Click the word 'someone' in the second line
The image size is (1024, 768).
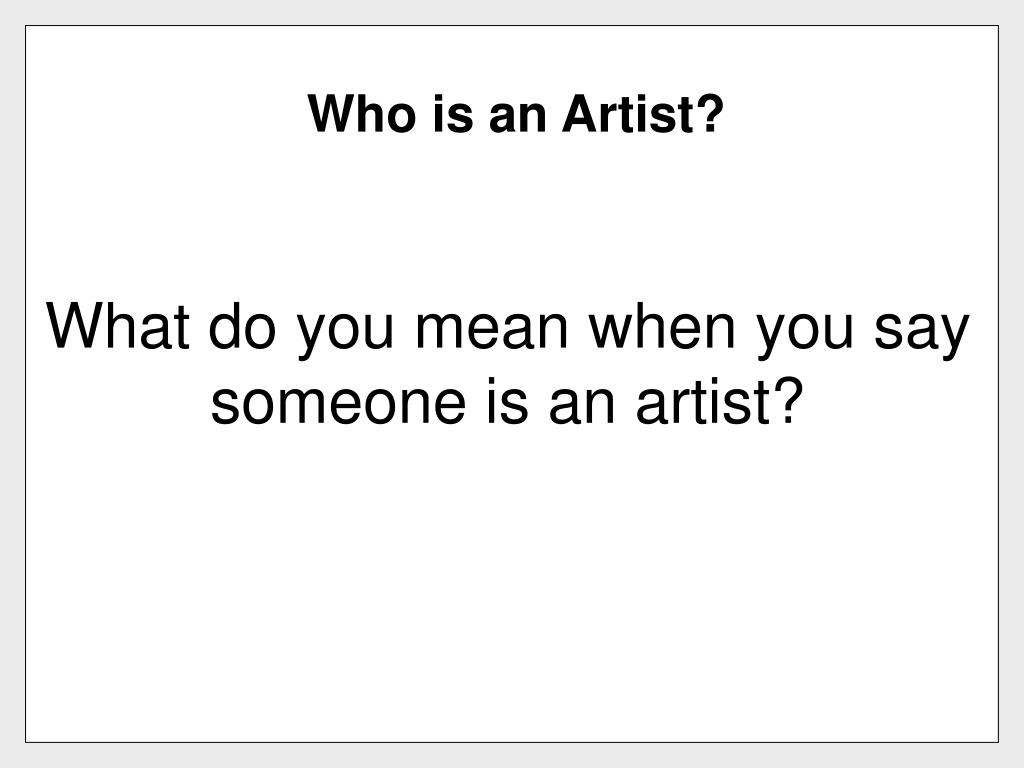click(x=338, y=405)
